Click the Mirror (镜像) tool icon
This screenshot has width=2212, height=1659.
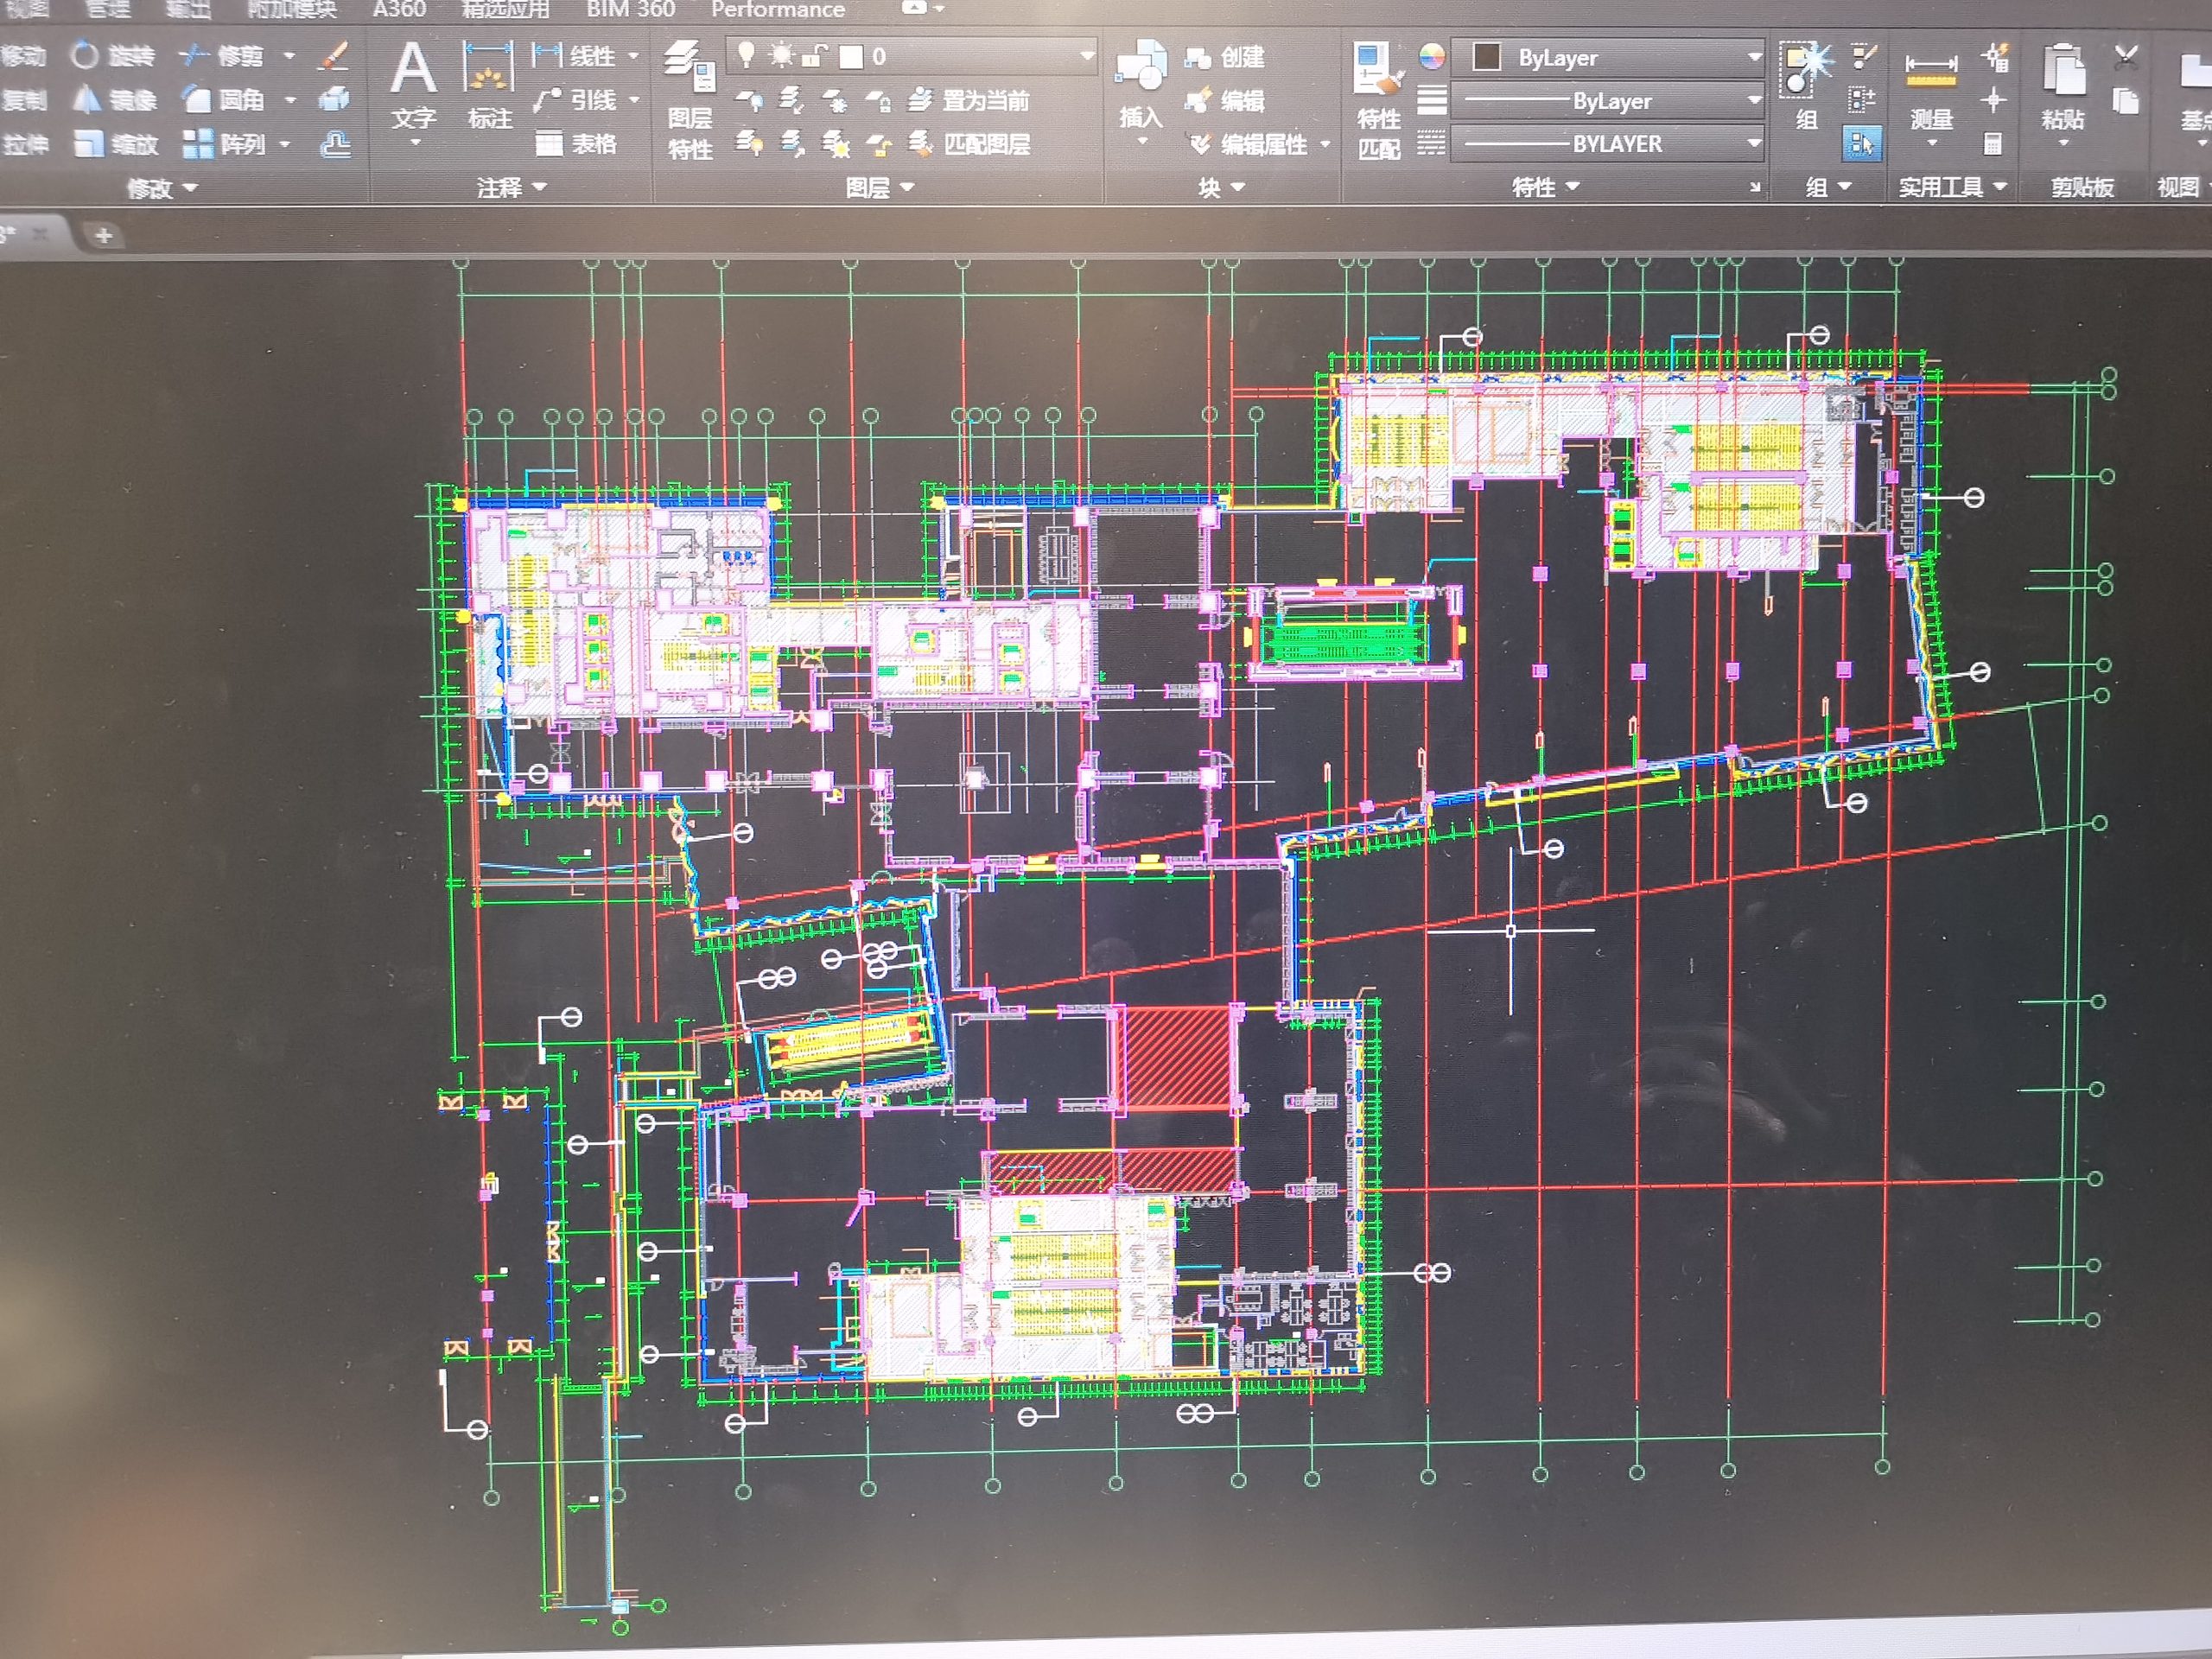click(x=88, y=99)
